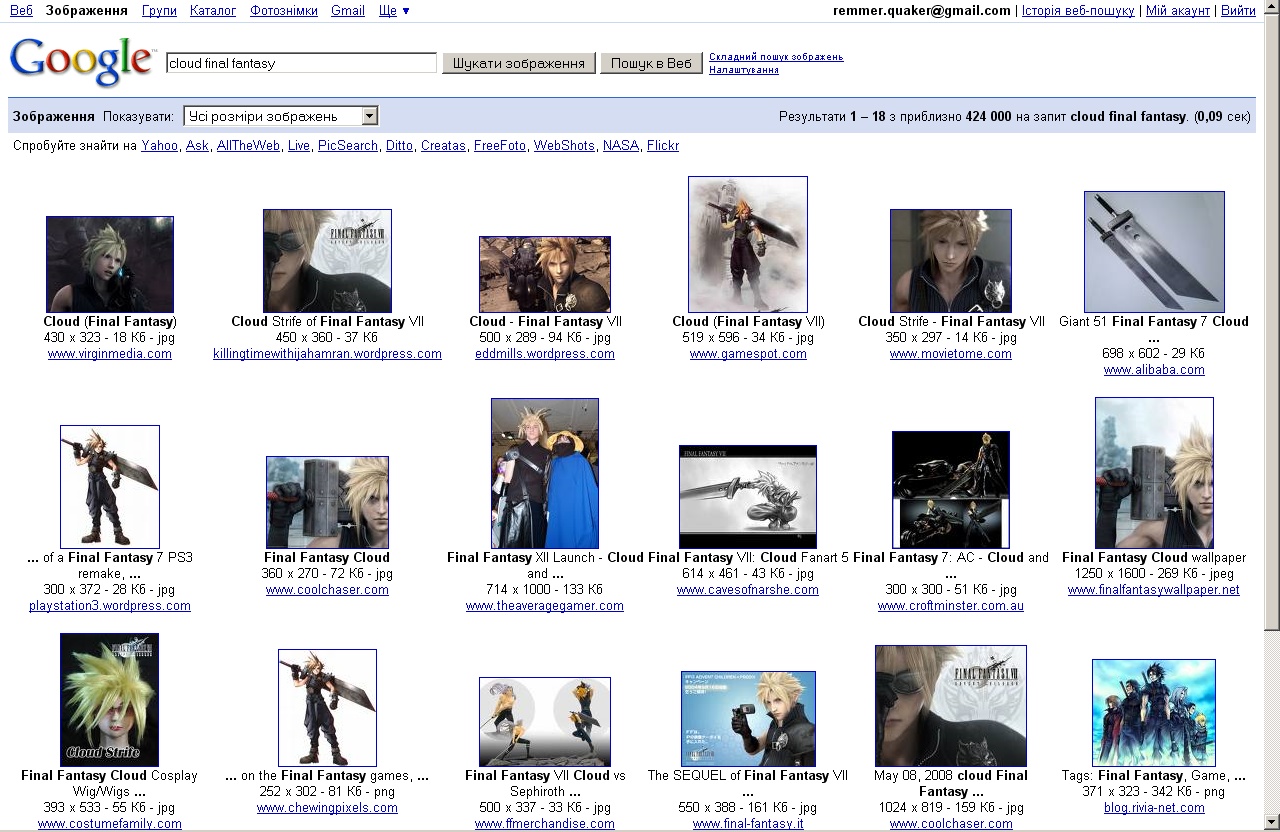Open the virginmedia.com Cloud thumbnail
Screen dimensions: 1280x832
click(x=110, y=264)
